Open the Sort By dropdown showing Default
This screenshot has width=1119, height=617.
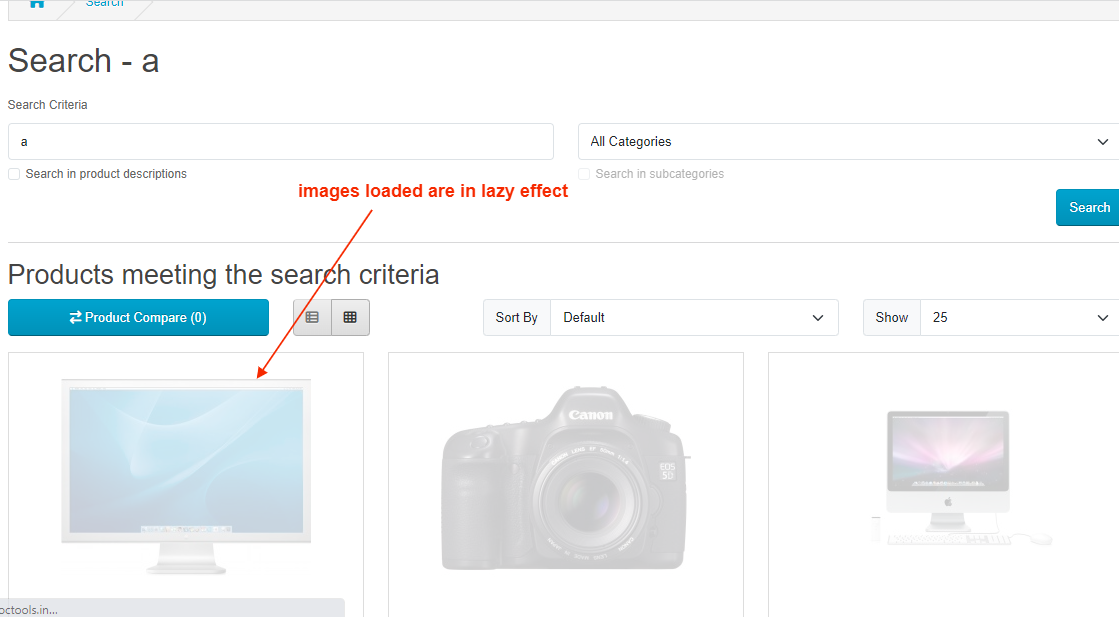(x=694, y=318)
